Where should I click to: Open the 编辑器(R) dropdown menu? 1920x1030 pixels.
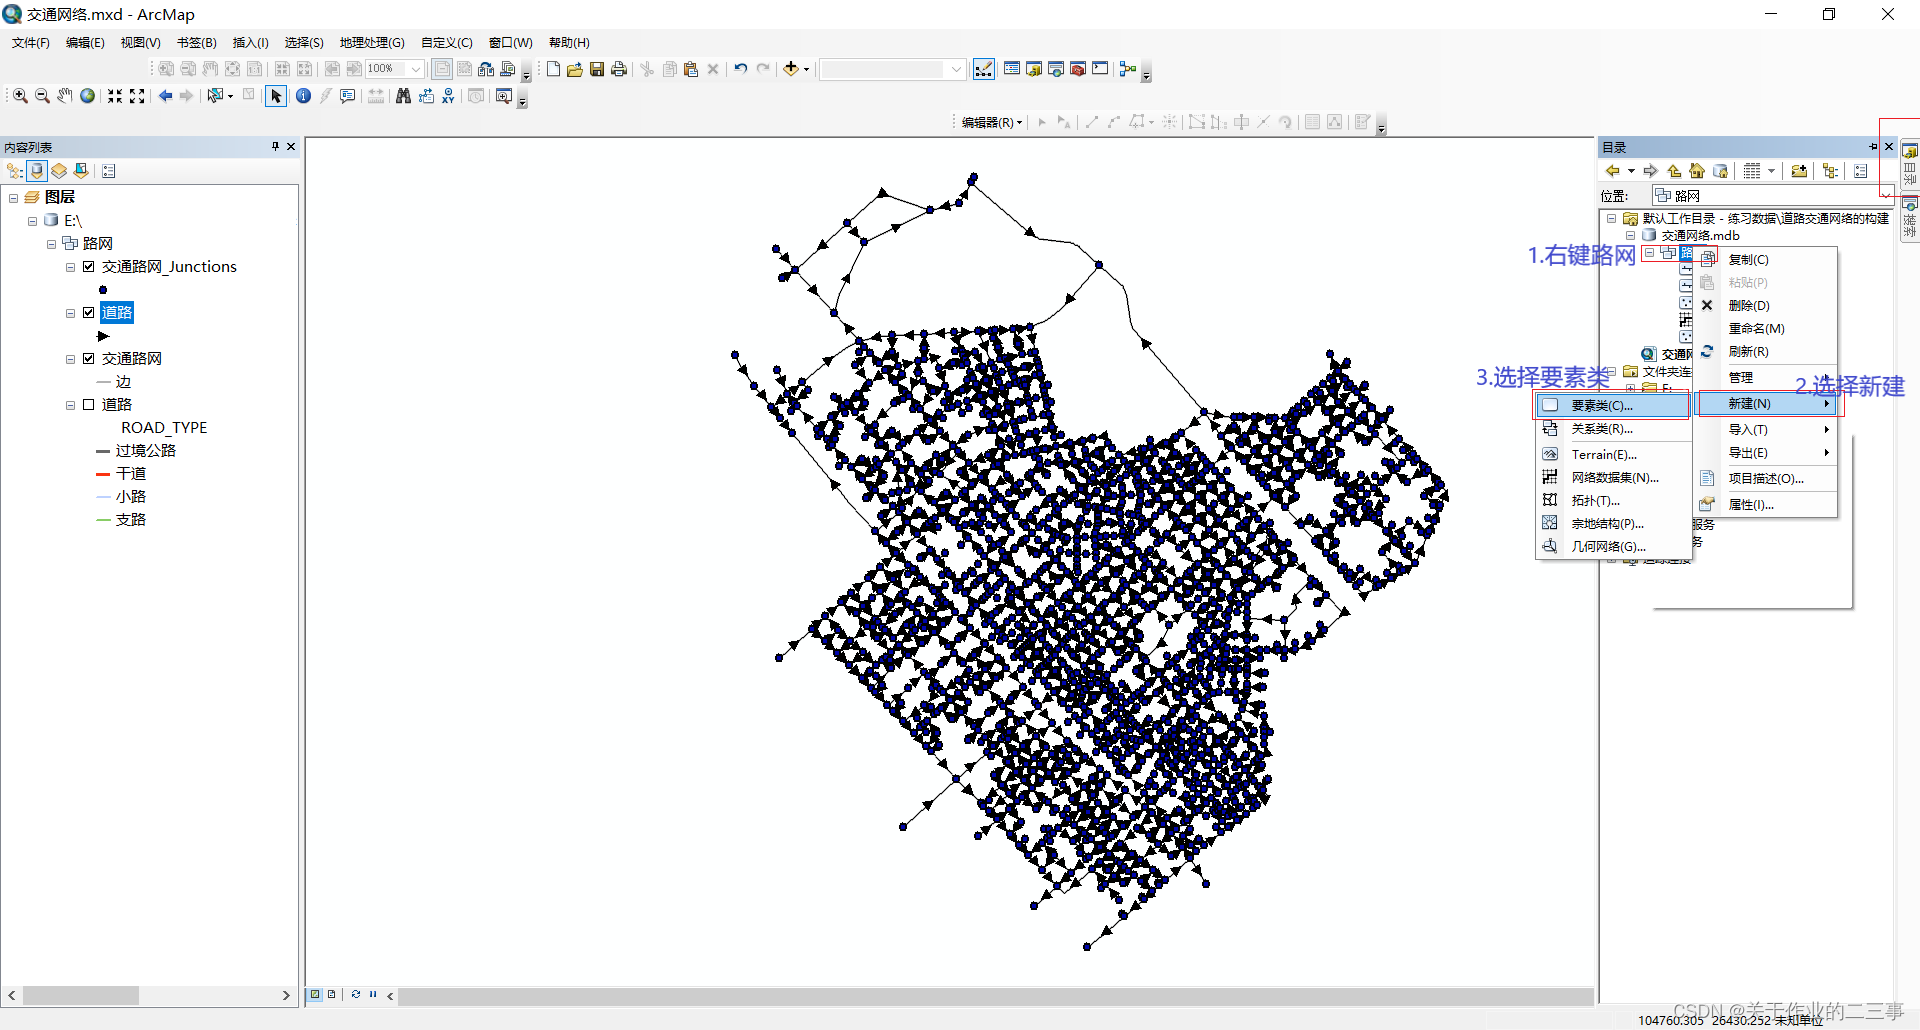tap(991, 122)
